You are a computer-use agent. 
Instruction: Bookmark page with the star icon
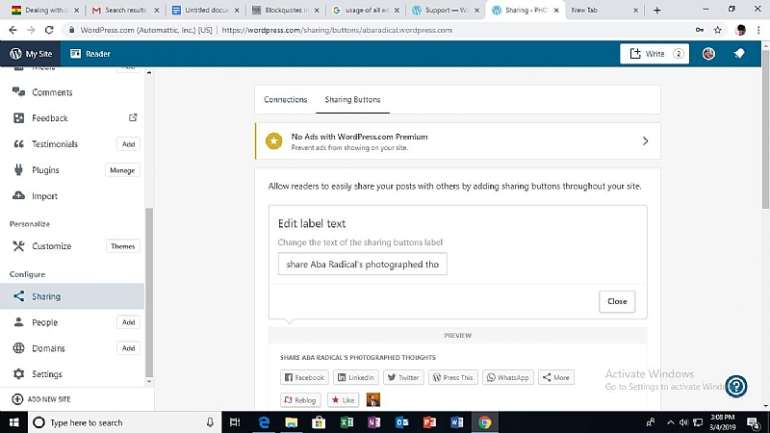717,30
